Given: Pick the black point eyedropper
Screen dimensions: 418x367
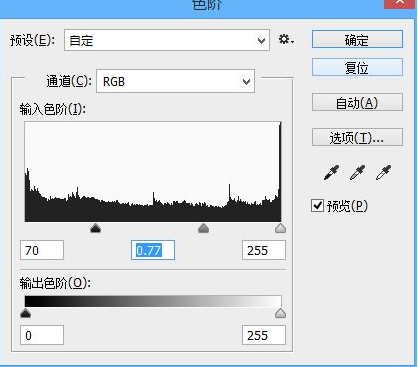Looking at the screenshot, I should [x=331, y=172].
